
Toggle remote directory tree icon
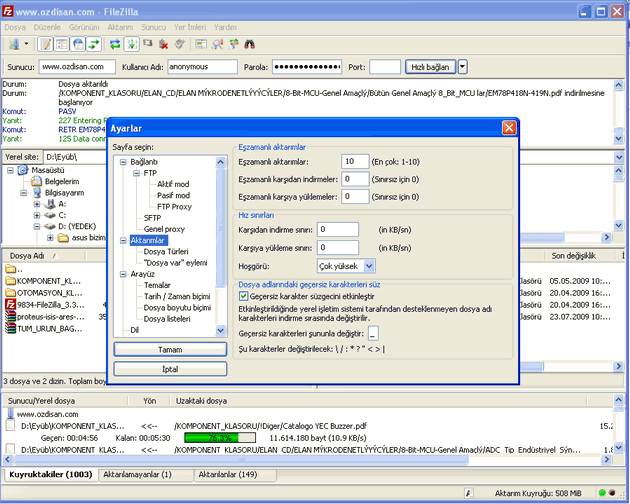(x=78, y=44)
